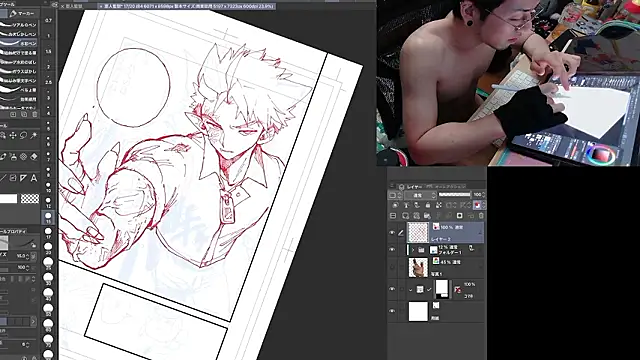This screenshot has height=360, width=640.
Task: Toggle visibility of フォルダー 1 layer folder
Action: pos(392,249)
